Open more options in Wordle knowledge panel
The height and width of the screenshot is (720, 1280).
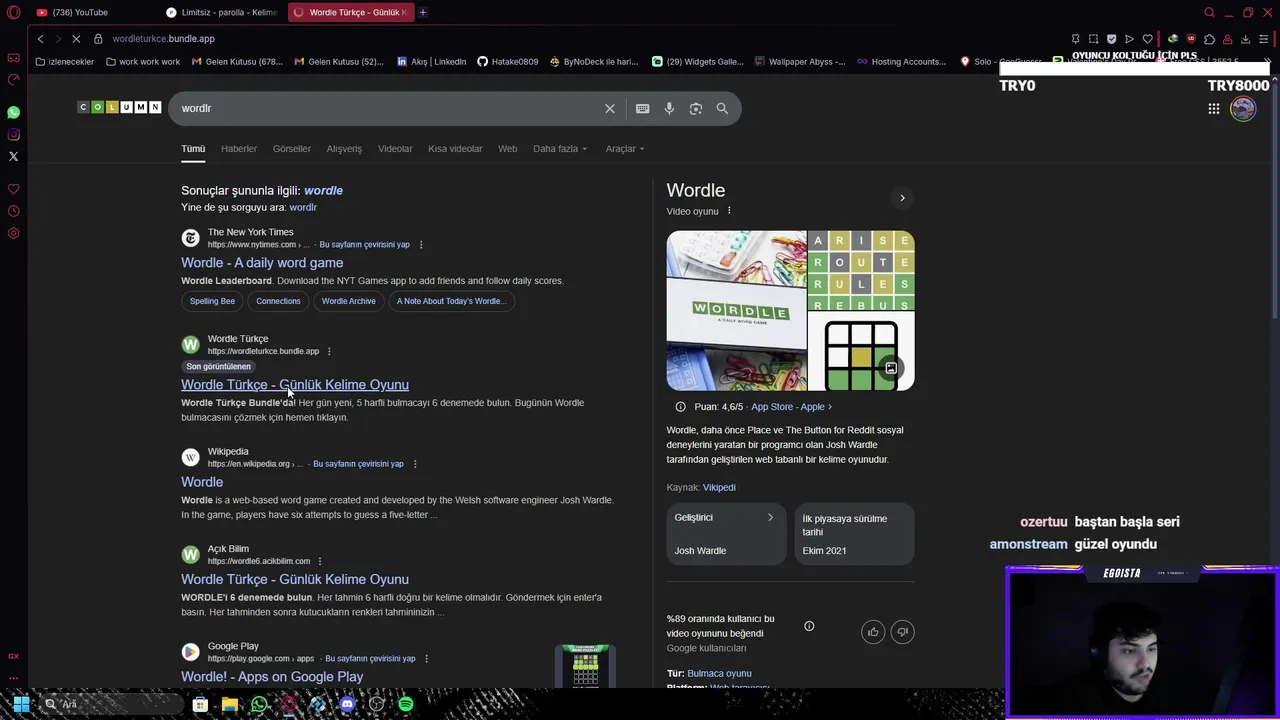(x=729, y=211)
